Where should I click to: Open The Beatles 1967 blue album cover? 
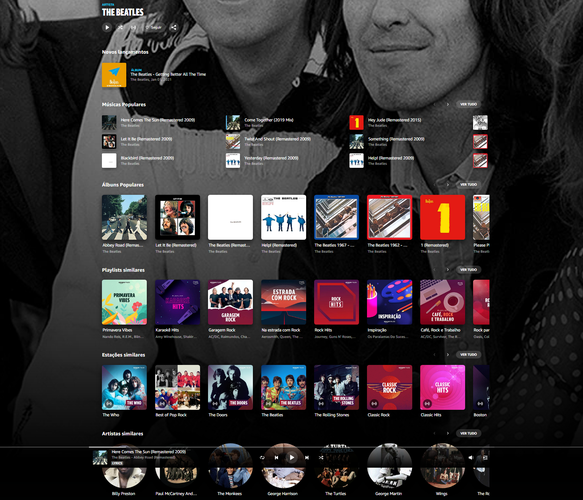[336, 217]
